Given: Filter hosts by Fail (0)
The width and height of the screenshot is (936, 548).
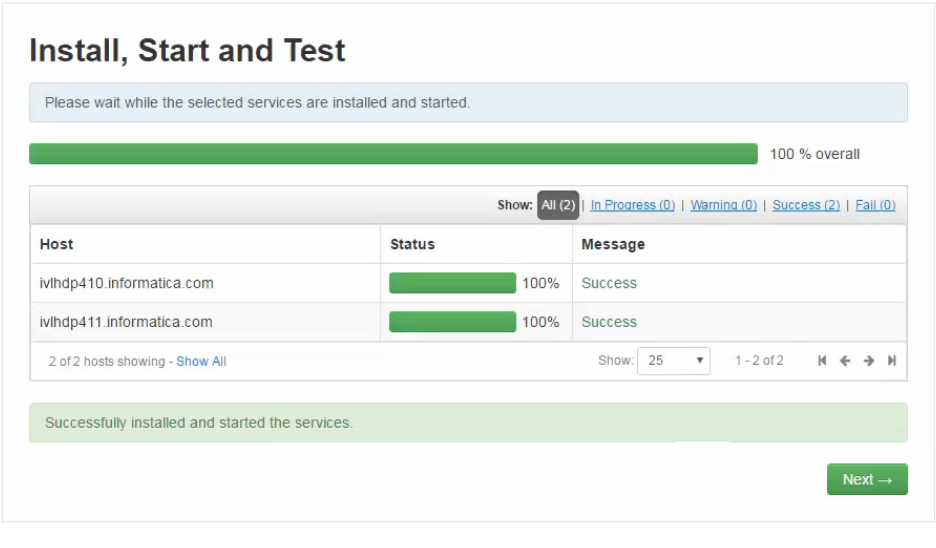Looking at the screenshot, I should [875, 205].
